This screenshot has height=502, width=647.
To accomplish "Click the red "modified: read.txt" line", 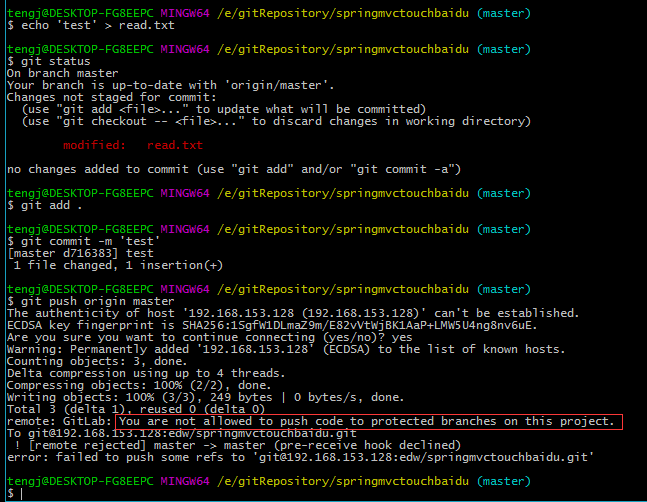I will coord(133,145).
